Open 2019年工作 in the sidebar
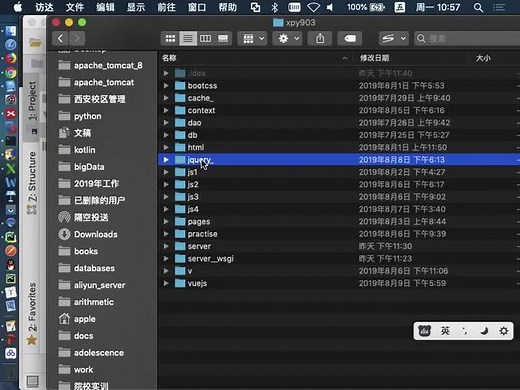The image size is (520, 390). tap(89, 183)
